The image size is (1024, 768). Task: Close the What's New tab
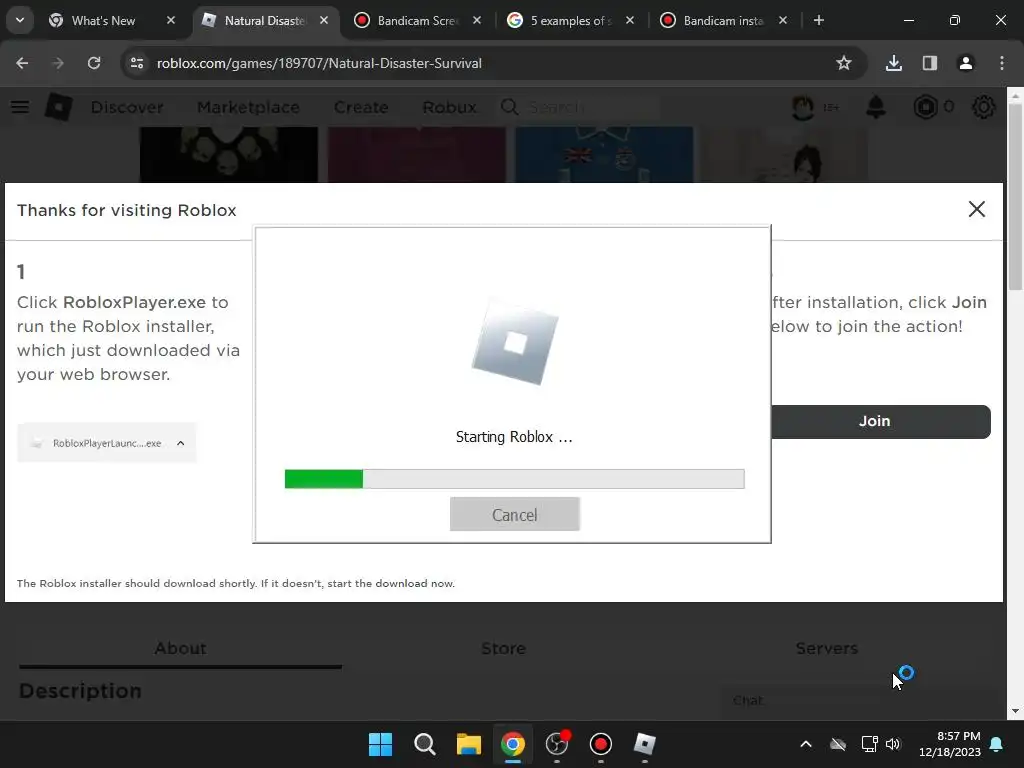(x=171, y=21)
